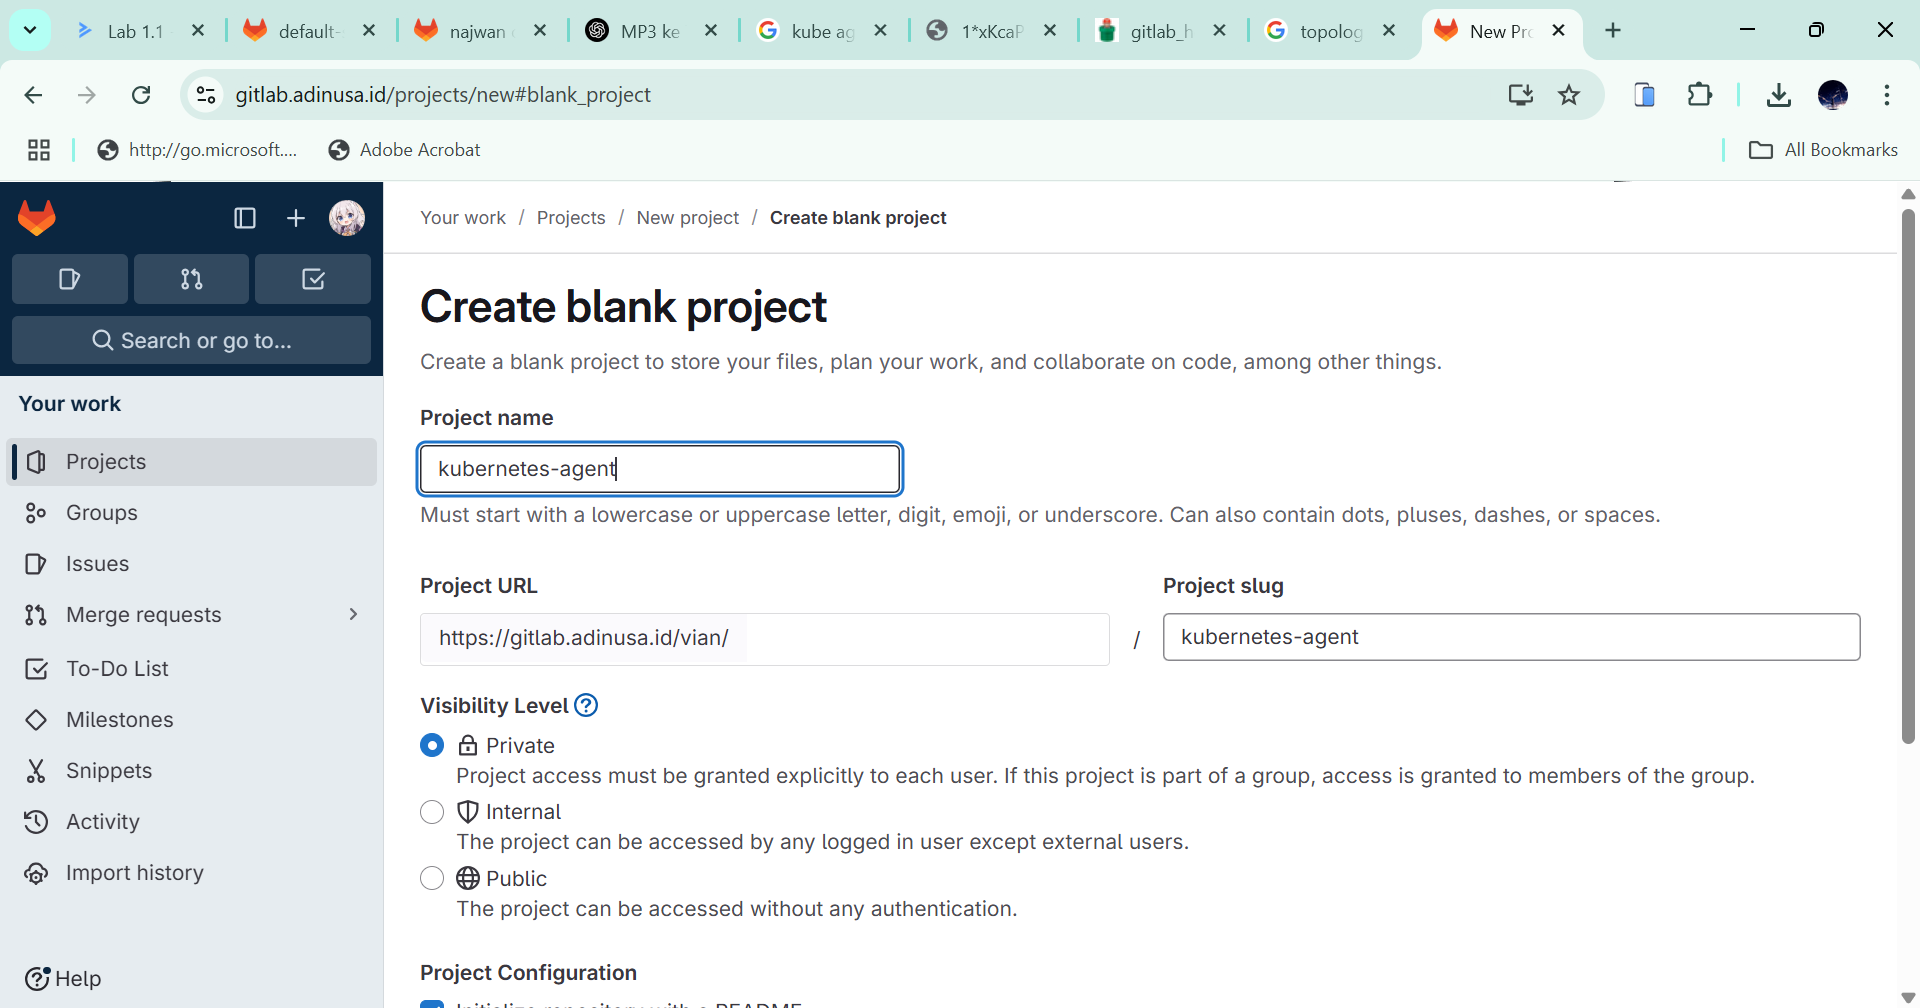The image size is (1920, 1008).
Task: Click the Project slug input field
Action: tap(1510, 638)
